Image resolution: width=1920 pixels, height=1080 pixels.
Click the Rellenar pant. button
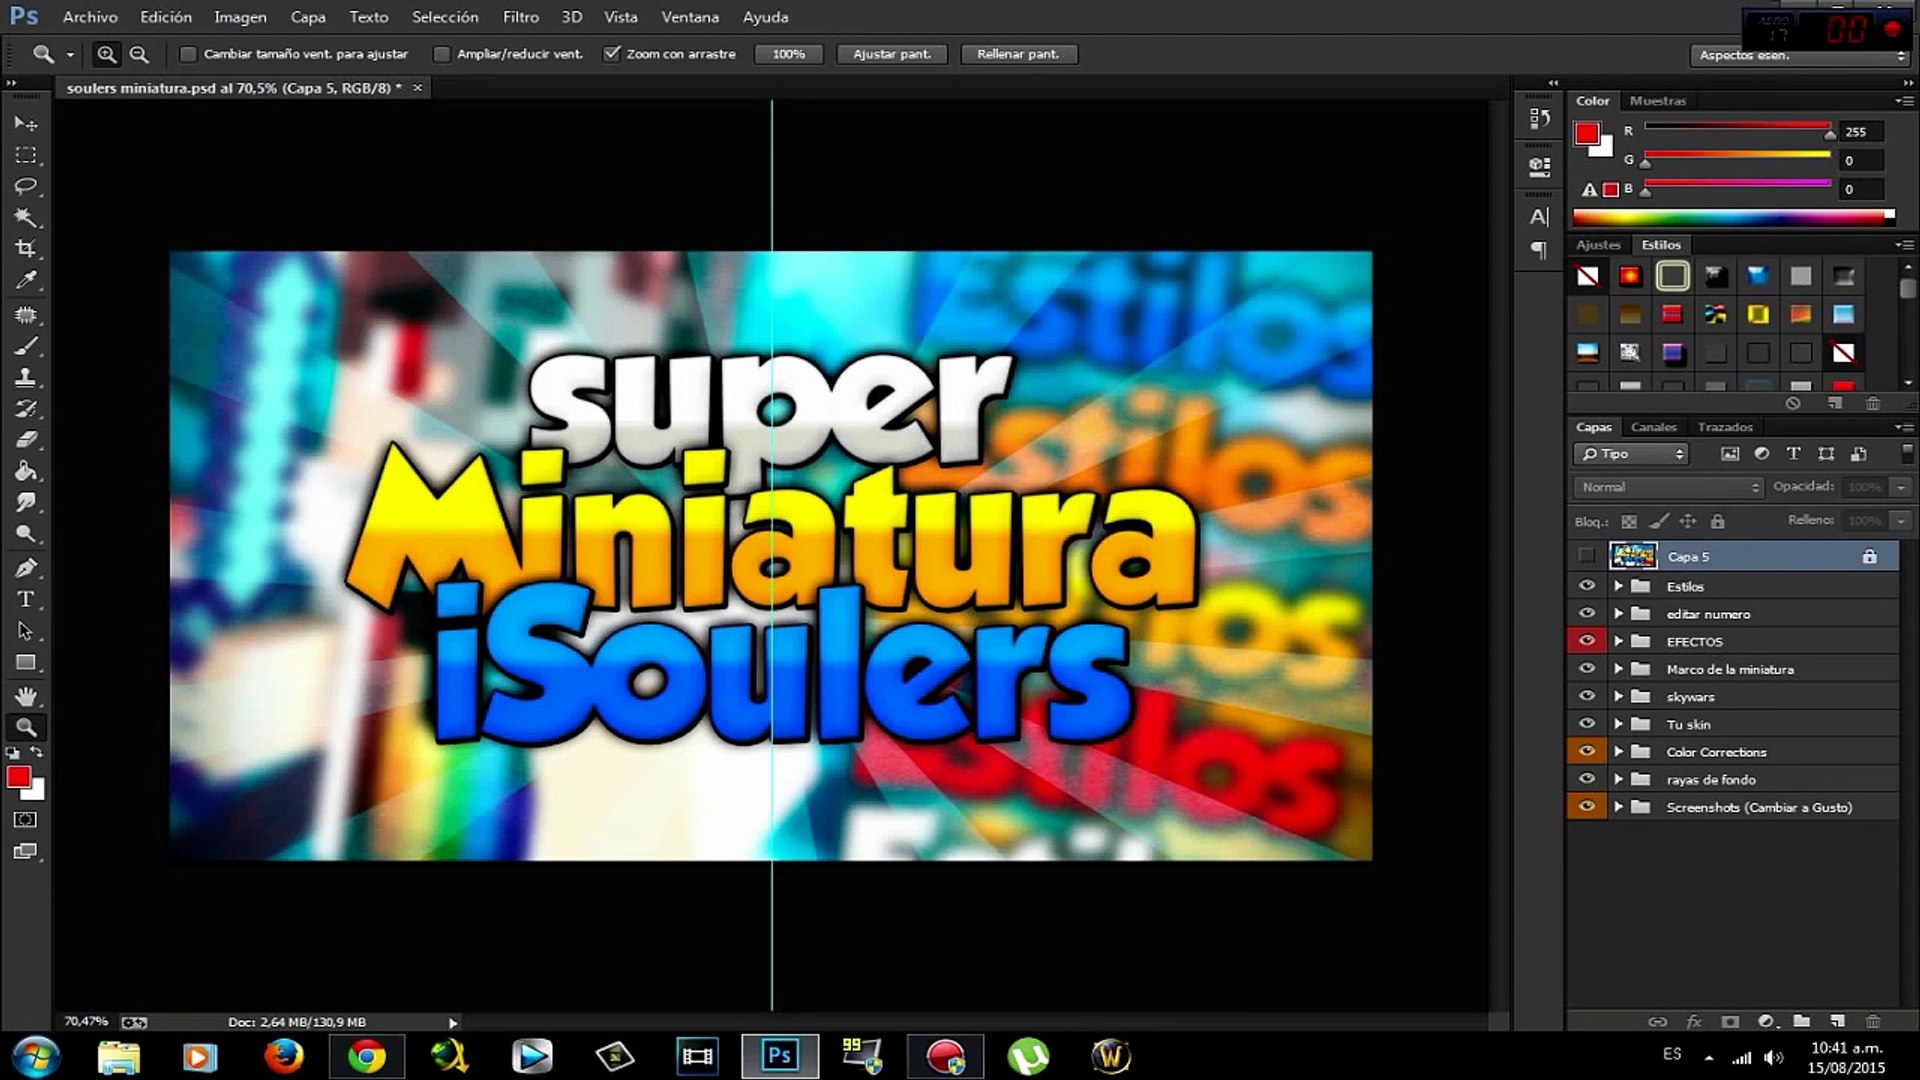coord(1018,54)
